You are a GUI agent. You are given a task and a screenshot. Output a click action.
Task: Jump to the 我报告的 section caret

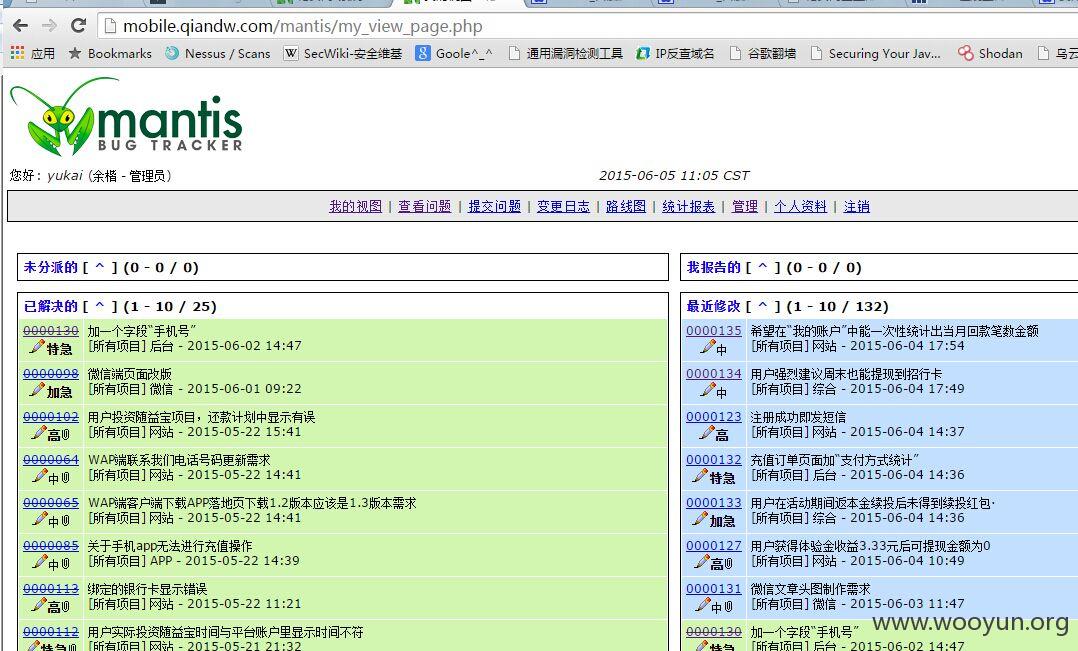point(762,267)
